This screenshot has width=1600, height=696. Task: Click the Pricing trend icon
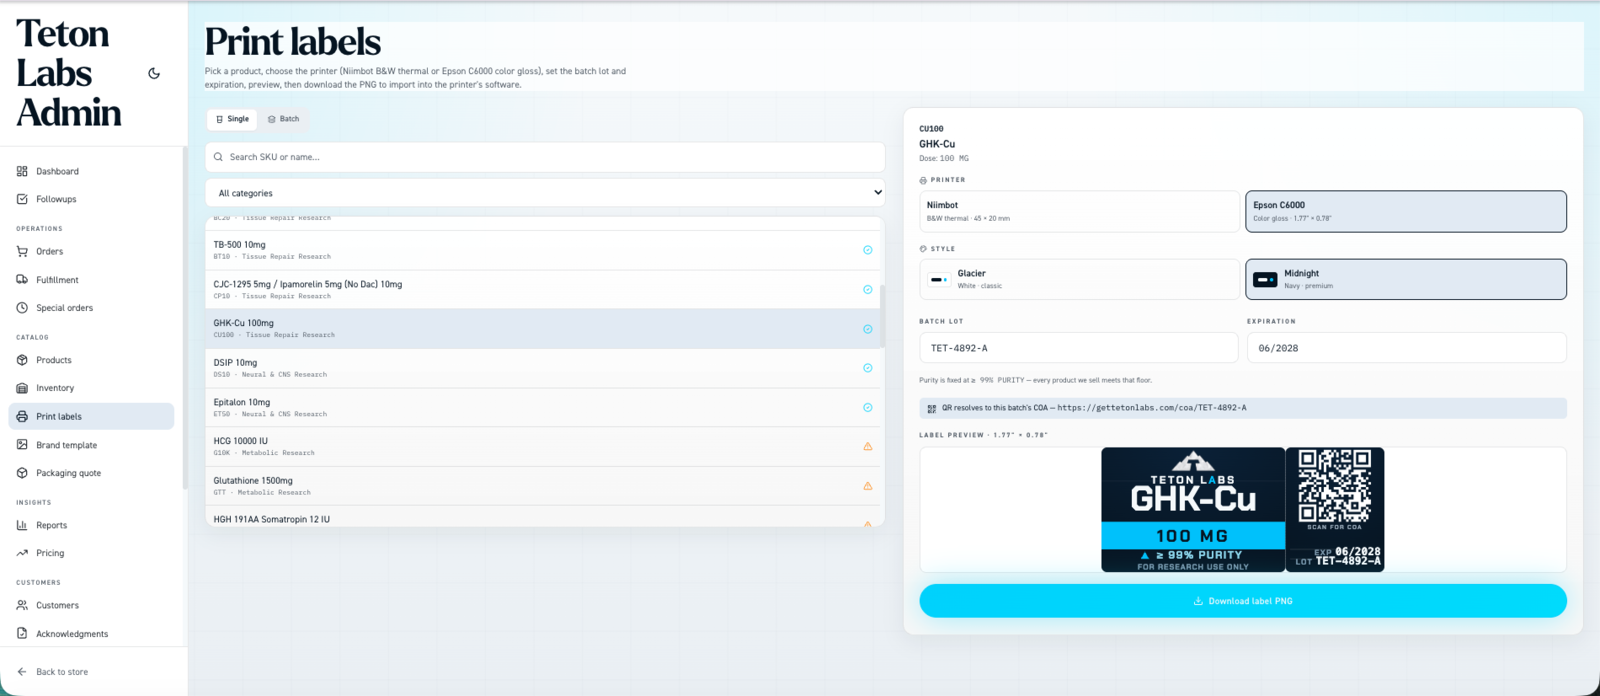tap(22, 553)
